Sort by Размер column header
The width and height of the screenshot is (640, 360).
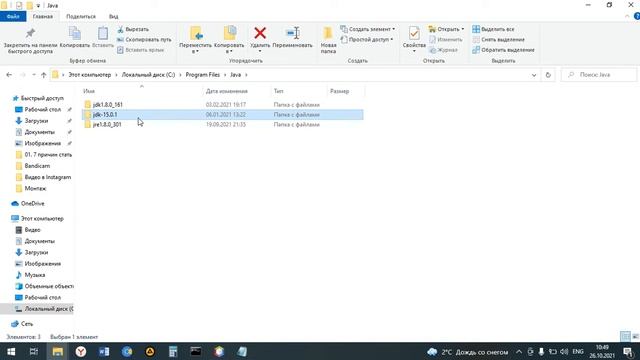pyautogui.click(x=339, y=91)
